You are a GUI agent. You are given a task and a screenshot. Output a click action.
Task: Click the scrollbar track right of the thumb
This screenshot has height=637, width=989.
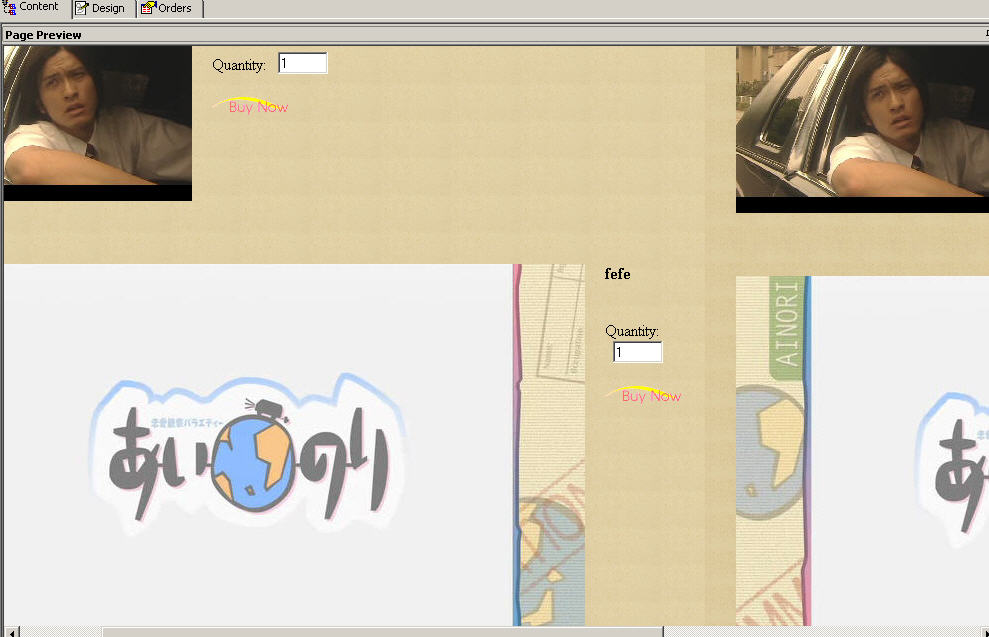[820, 632]
